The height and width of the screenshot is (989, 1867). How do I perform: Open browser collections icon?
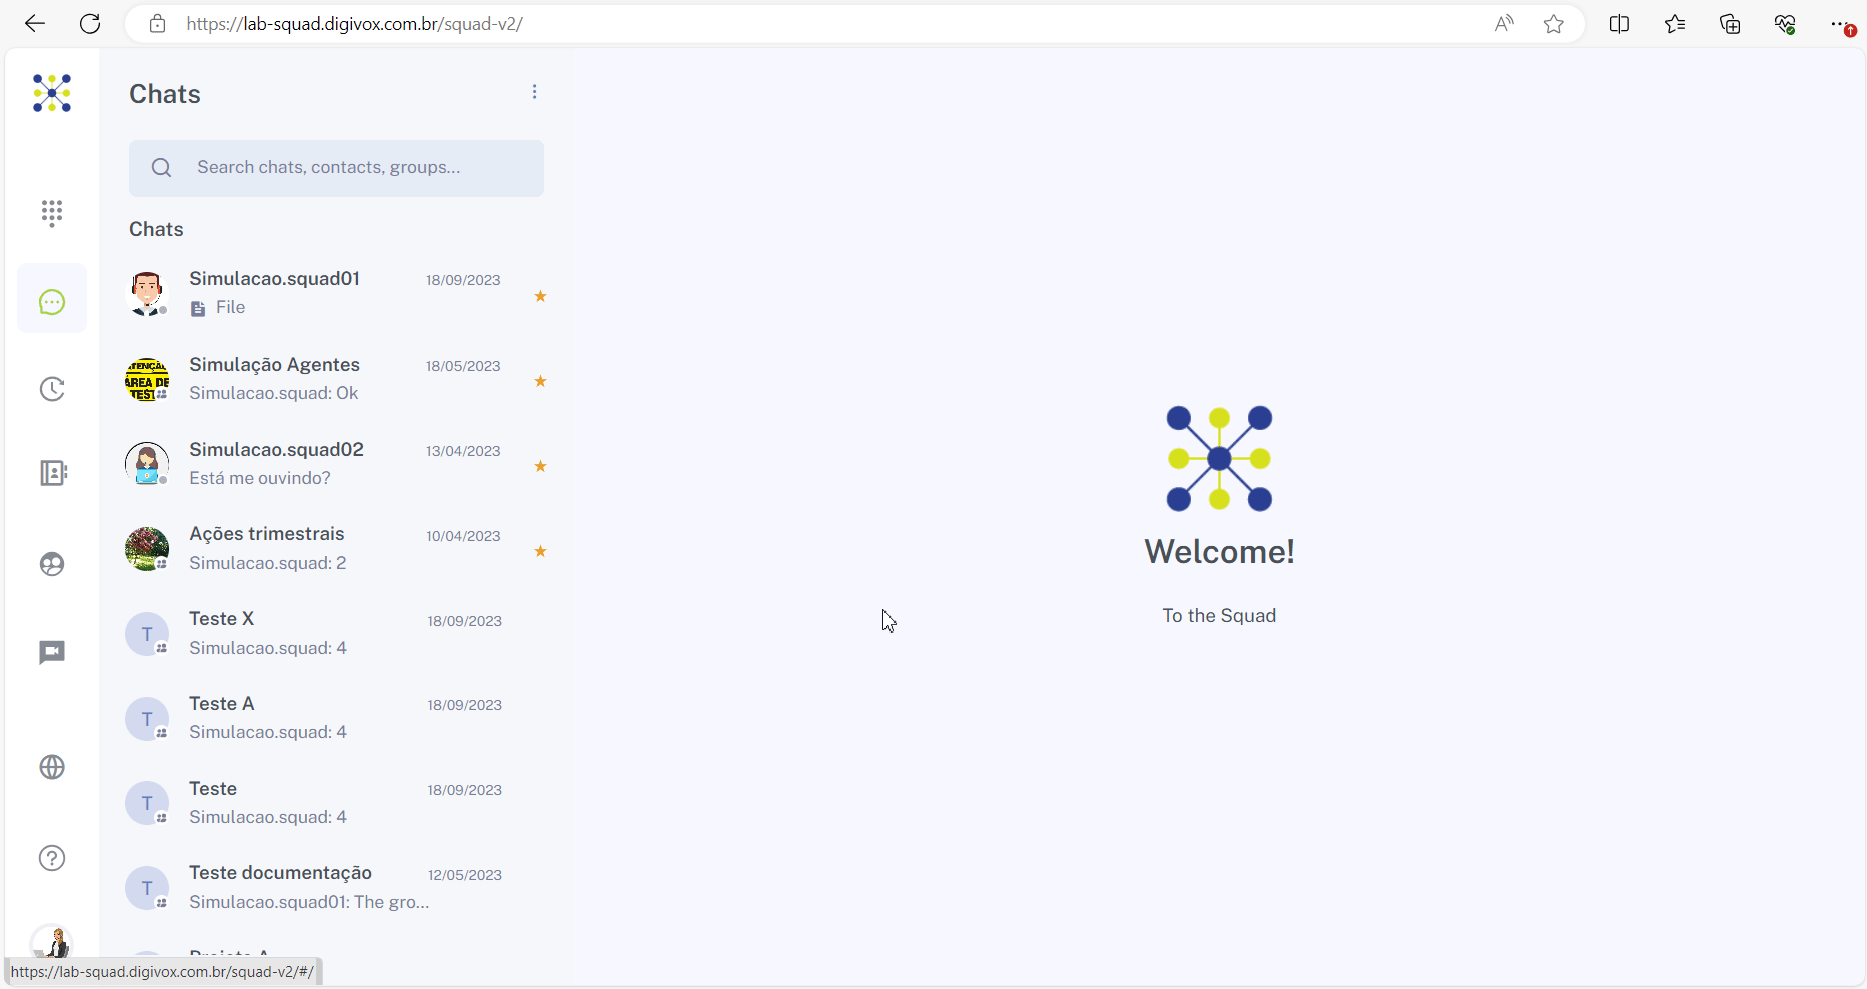pos(1730,24)
